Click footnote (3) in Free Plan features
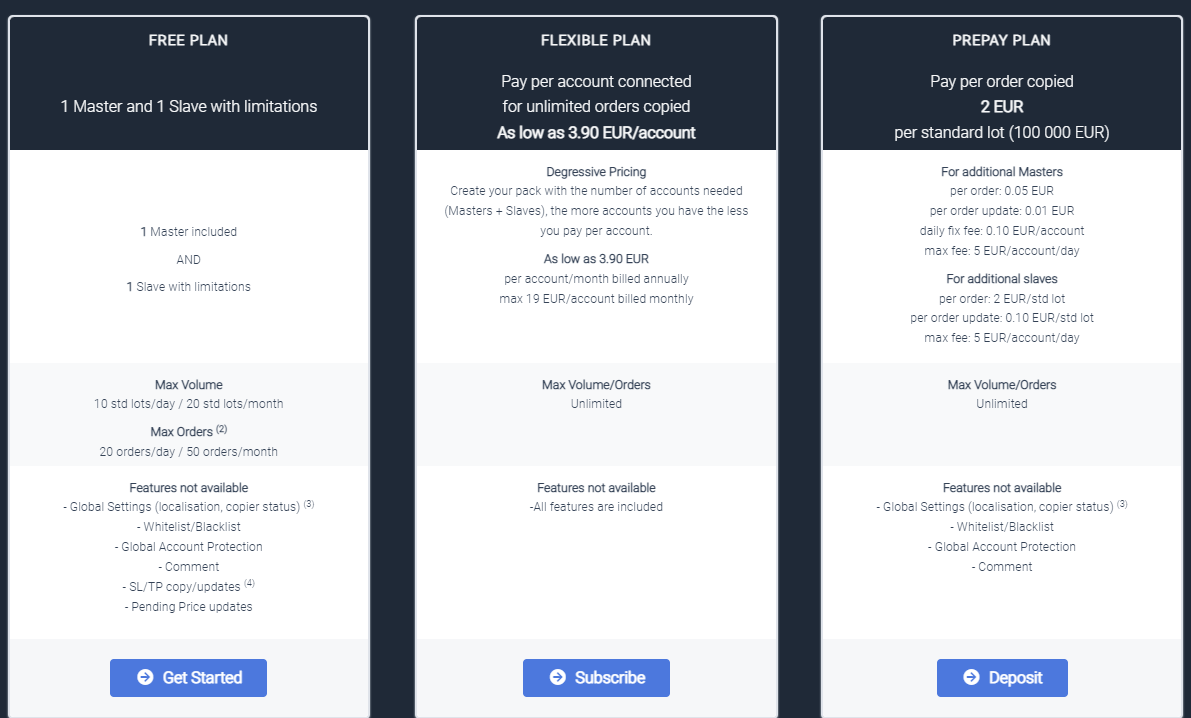Viewport: 1191px width, 718px height. coord(309,504)
